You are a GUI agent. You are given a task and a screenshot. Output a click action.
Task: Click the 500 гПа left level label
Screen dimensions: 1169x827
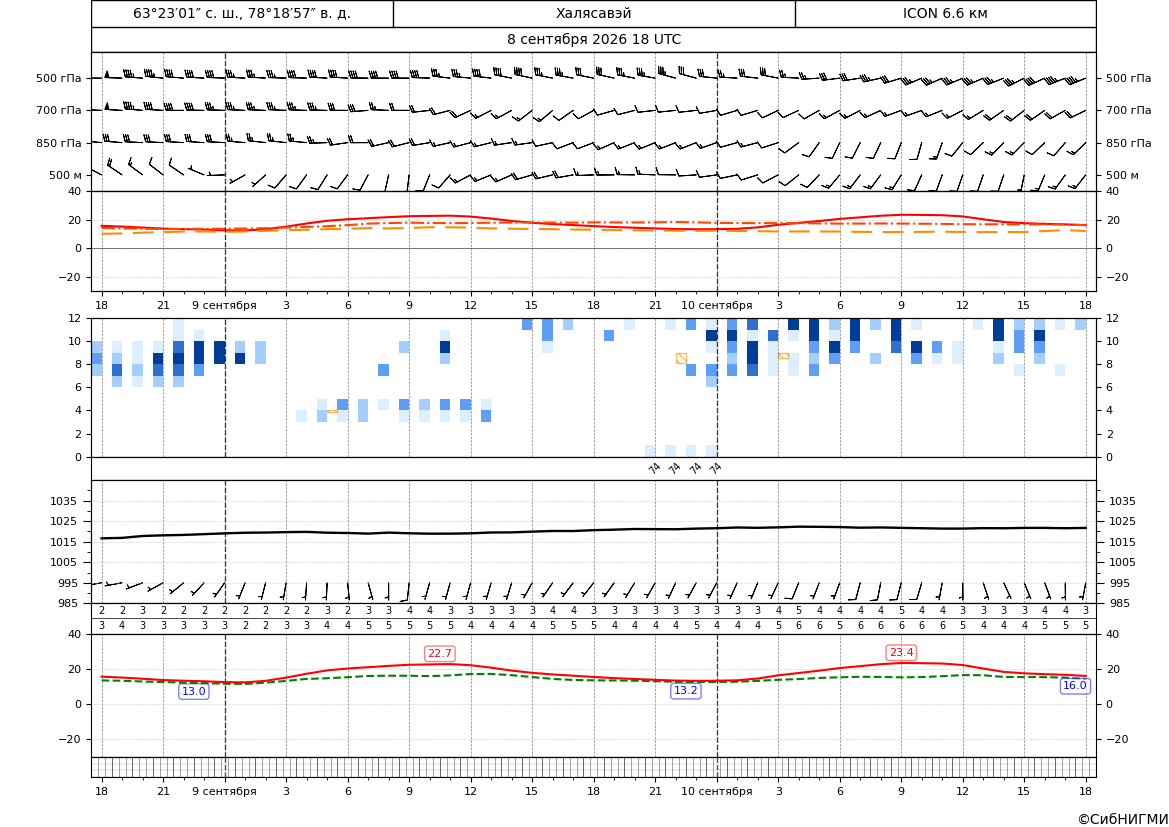[59, 78]
